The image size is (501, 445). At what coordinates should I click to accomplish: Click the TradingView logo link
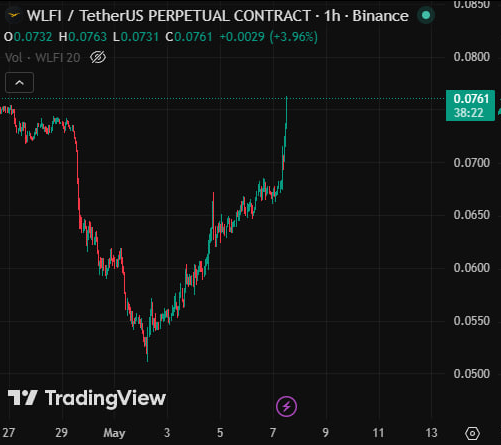(x=87, y=398)
